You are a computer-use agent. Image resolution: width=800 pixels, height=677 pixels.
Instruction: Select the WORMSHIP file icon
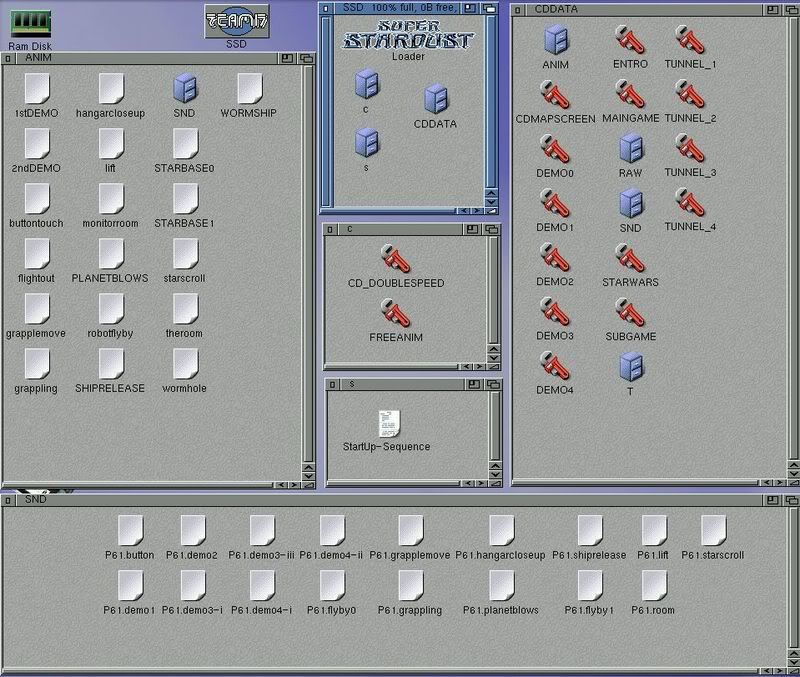coord(248,88)
